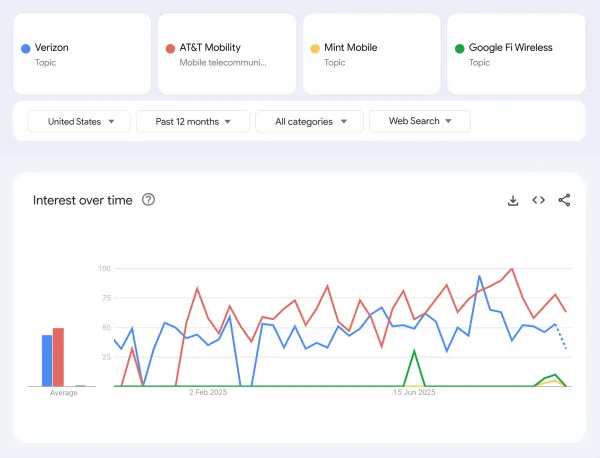Screen dimensions: 600x458
Task: Click the red AT&T Mobility dot
Action: point(170,48)
